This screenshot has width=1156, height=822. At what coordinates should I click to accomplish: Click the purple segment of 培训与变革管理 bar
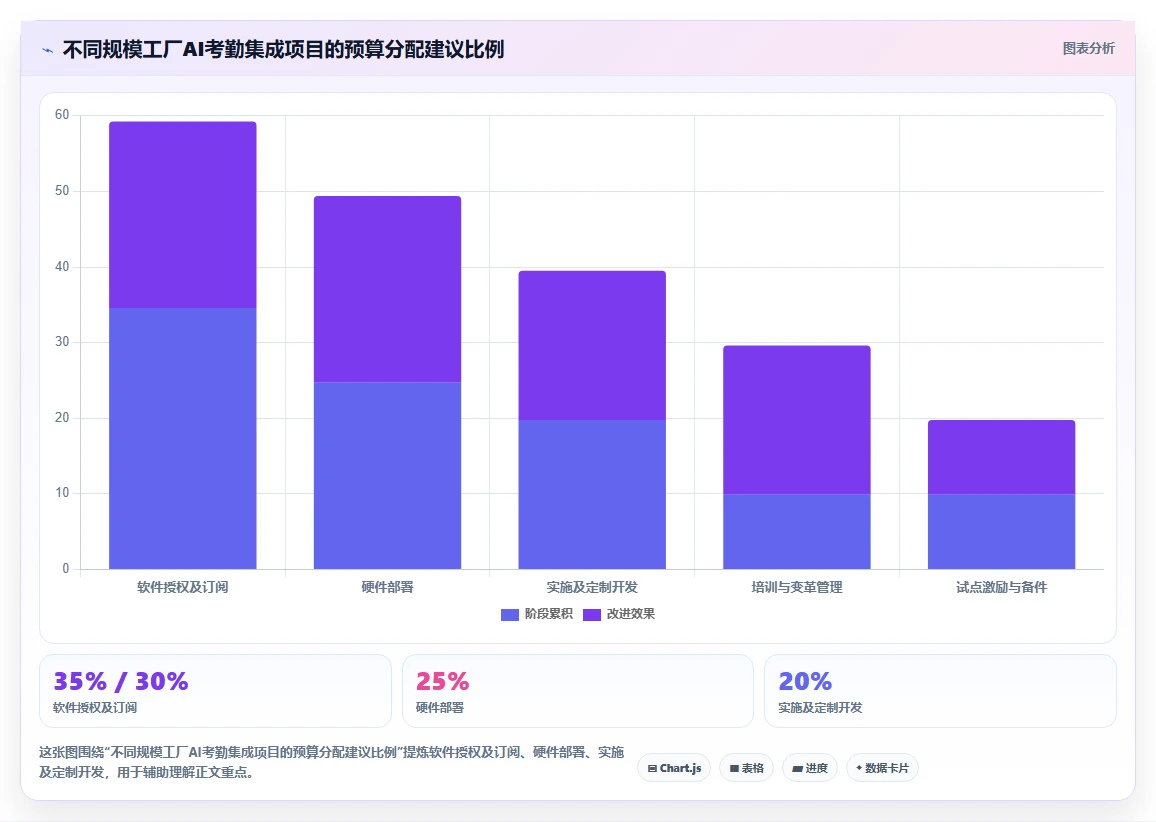[x=796, y=419]
